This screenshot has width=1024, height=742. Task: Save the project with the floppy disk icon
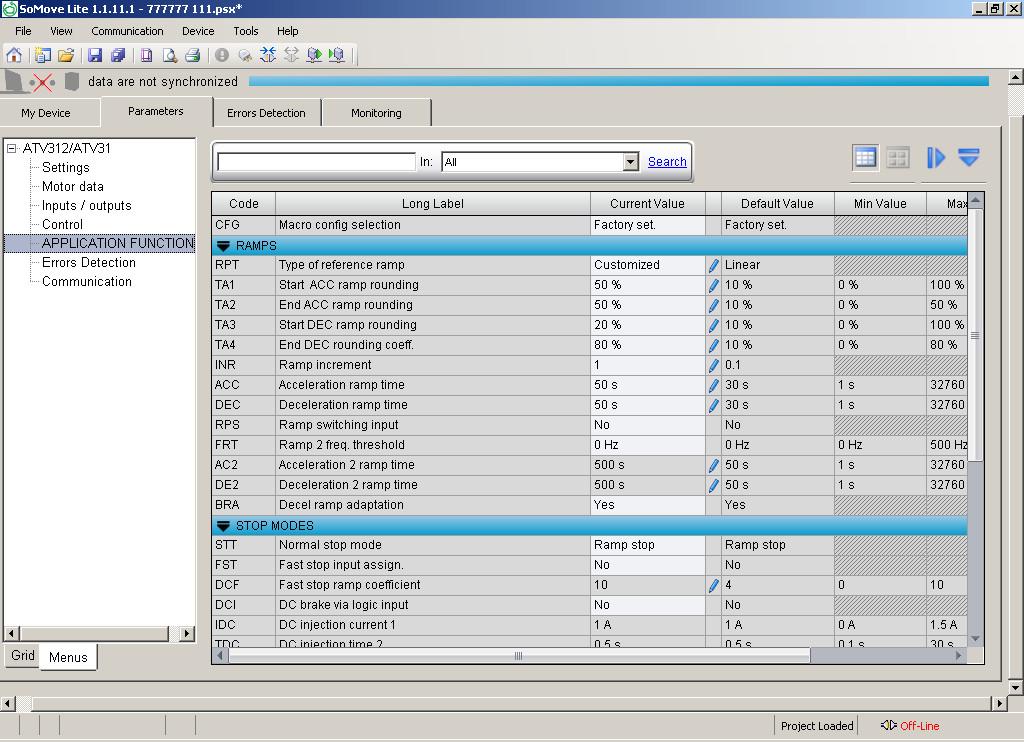point(95,56)
